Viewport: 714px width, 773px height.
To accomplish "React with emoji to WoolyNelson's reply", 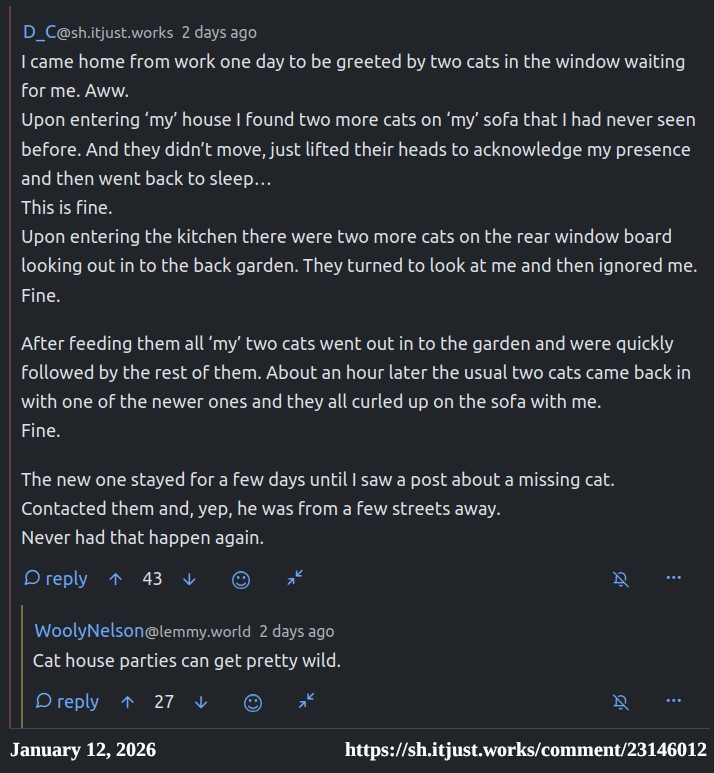I will click(253, 703).
